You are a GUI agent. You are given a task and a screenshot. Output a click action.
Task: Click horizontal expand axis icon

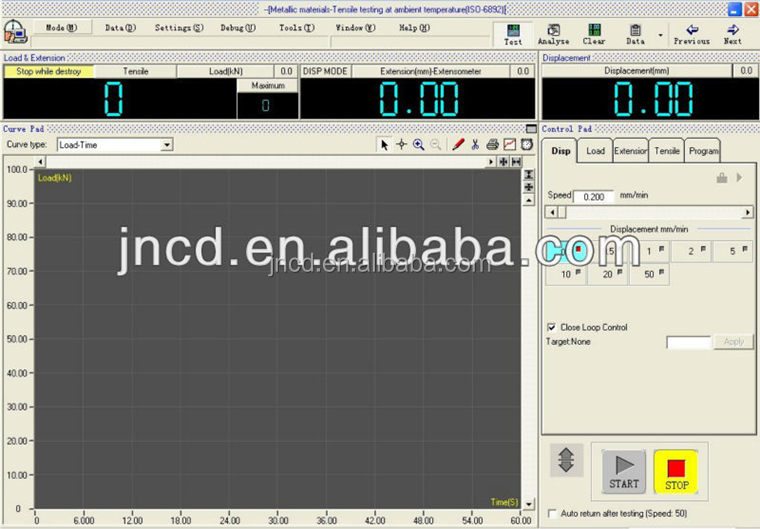(x=516, y=162)
